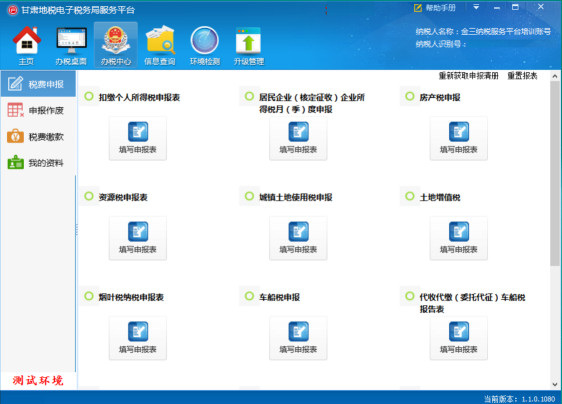Open the title bar dropdown arrow menu
The width and height of the screenshot is (562, 404).
click(x=476, y=7)
